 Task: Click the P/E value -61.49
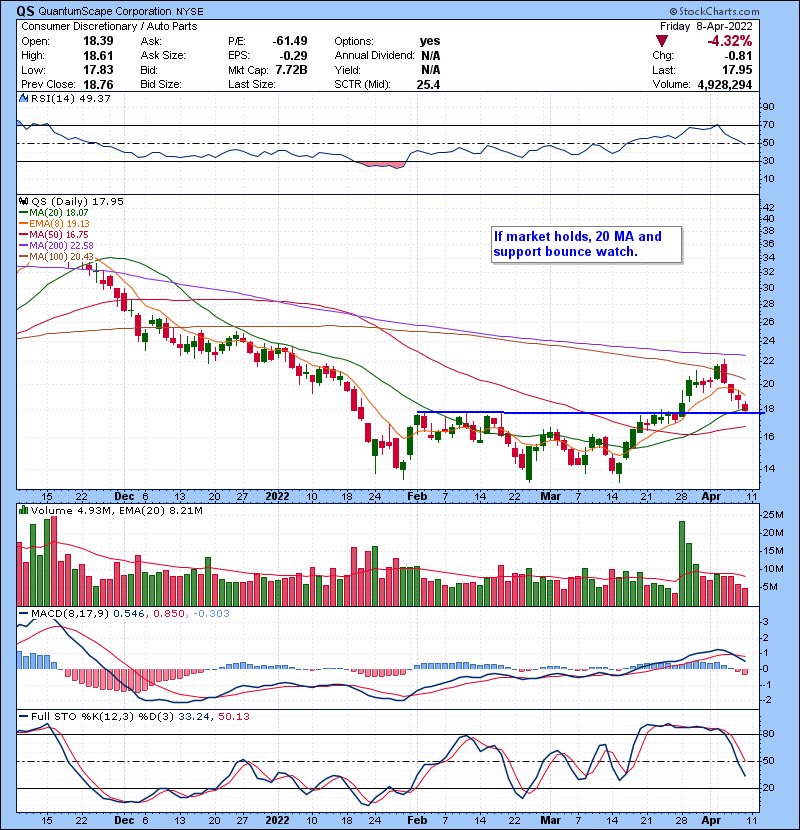[290, 41]
